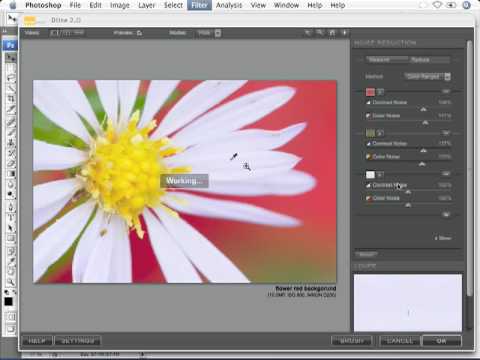
Task: Click the More link
Action: (443, 238)
